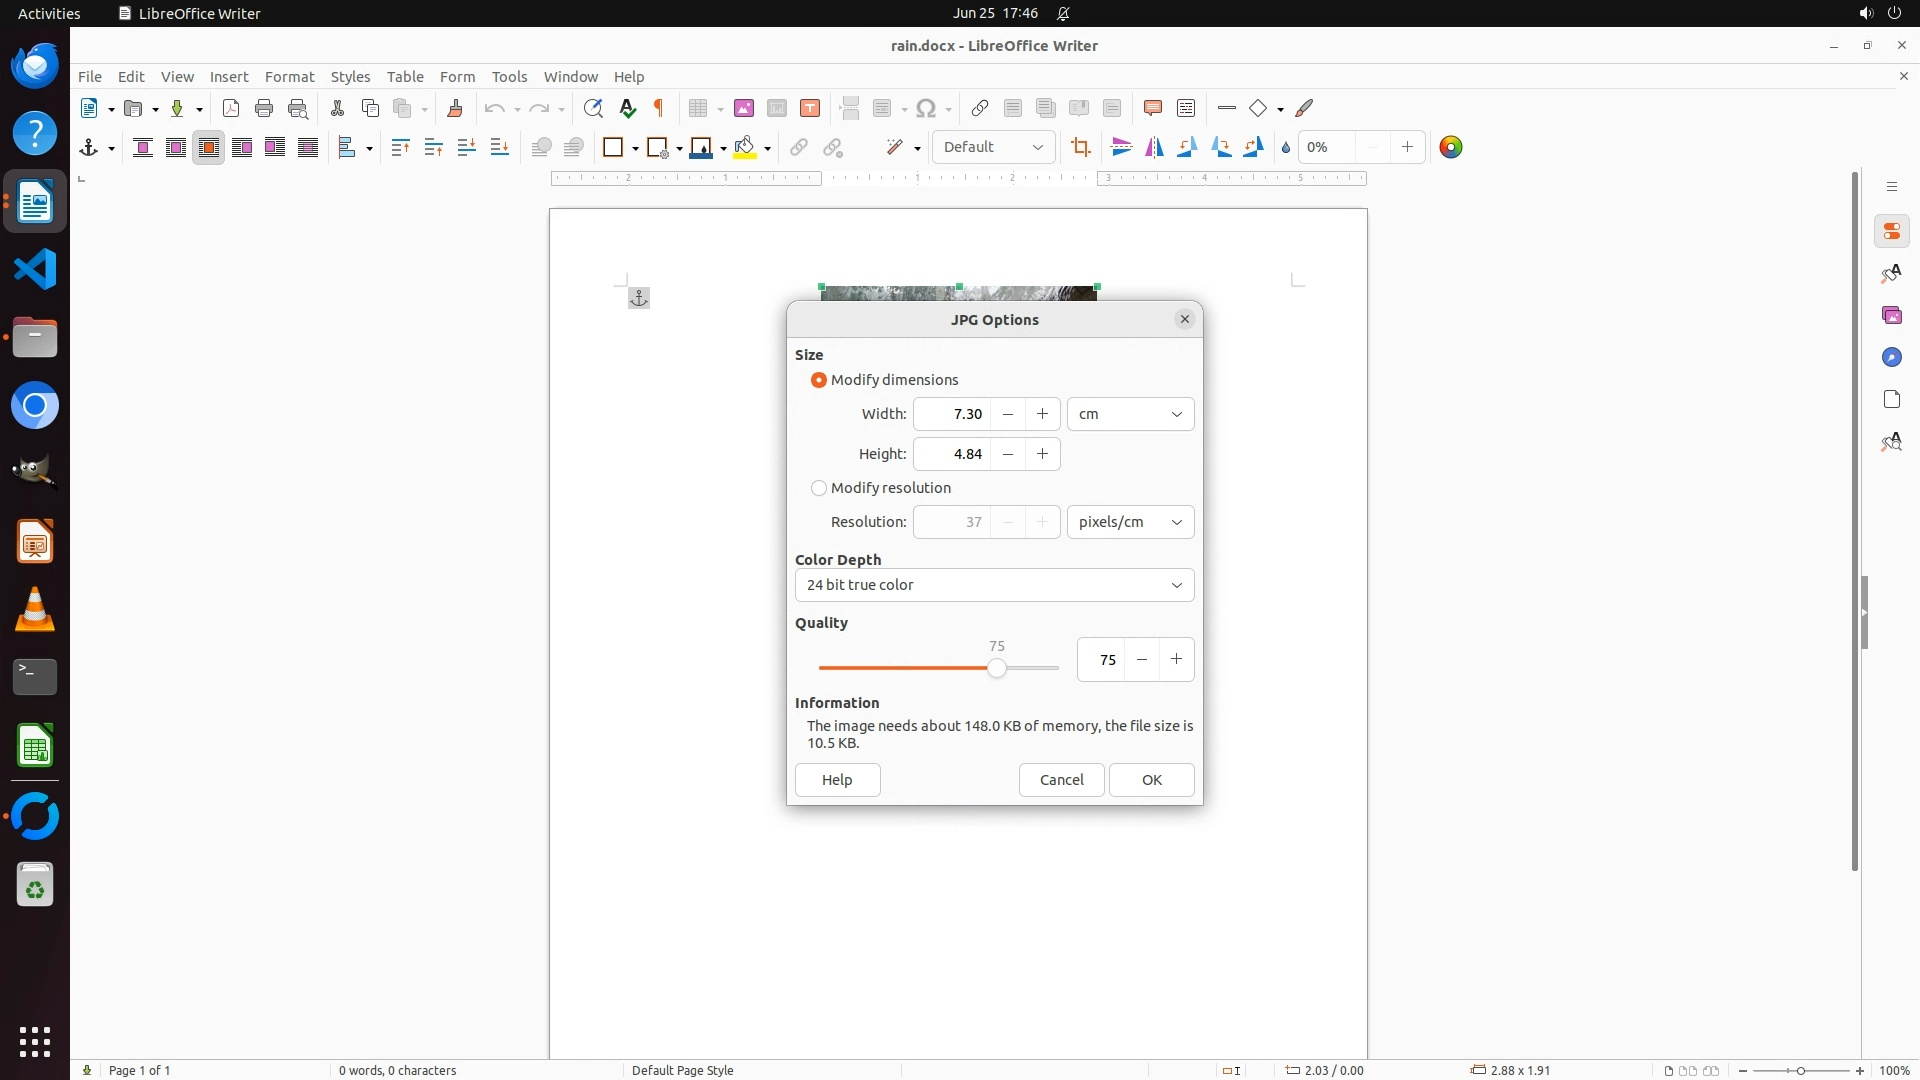Expand the Color Depth dropdown
The image size is (1920, 1080).
click(x=994, y=585)
